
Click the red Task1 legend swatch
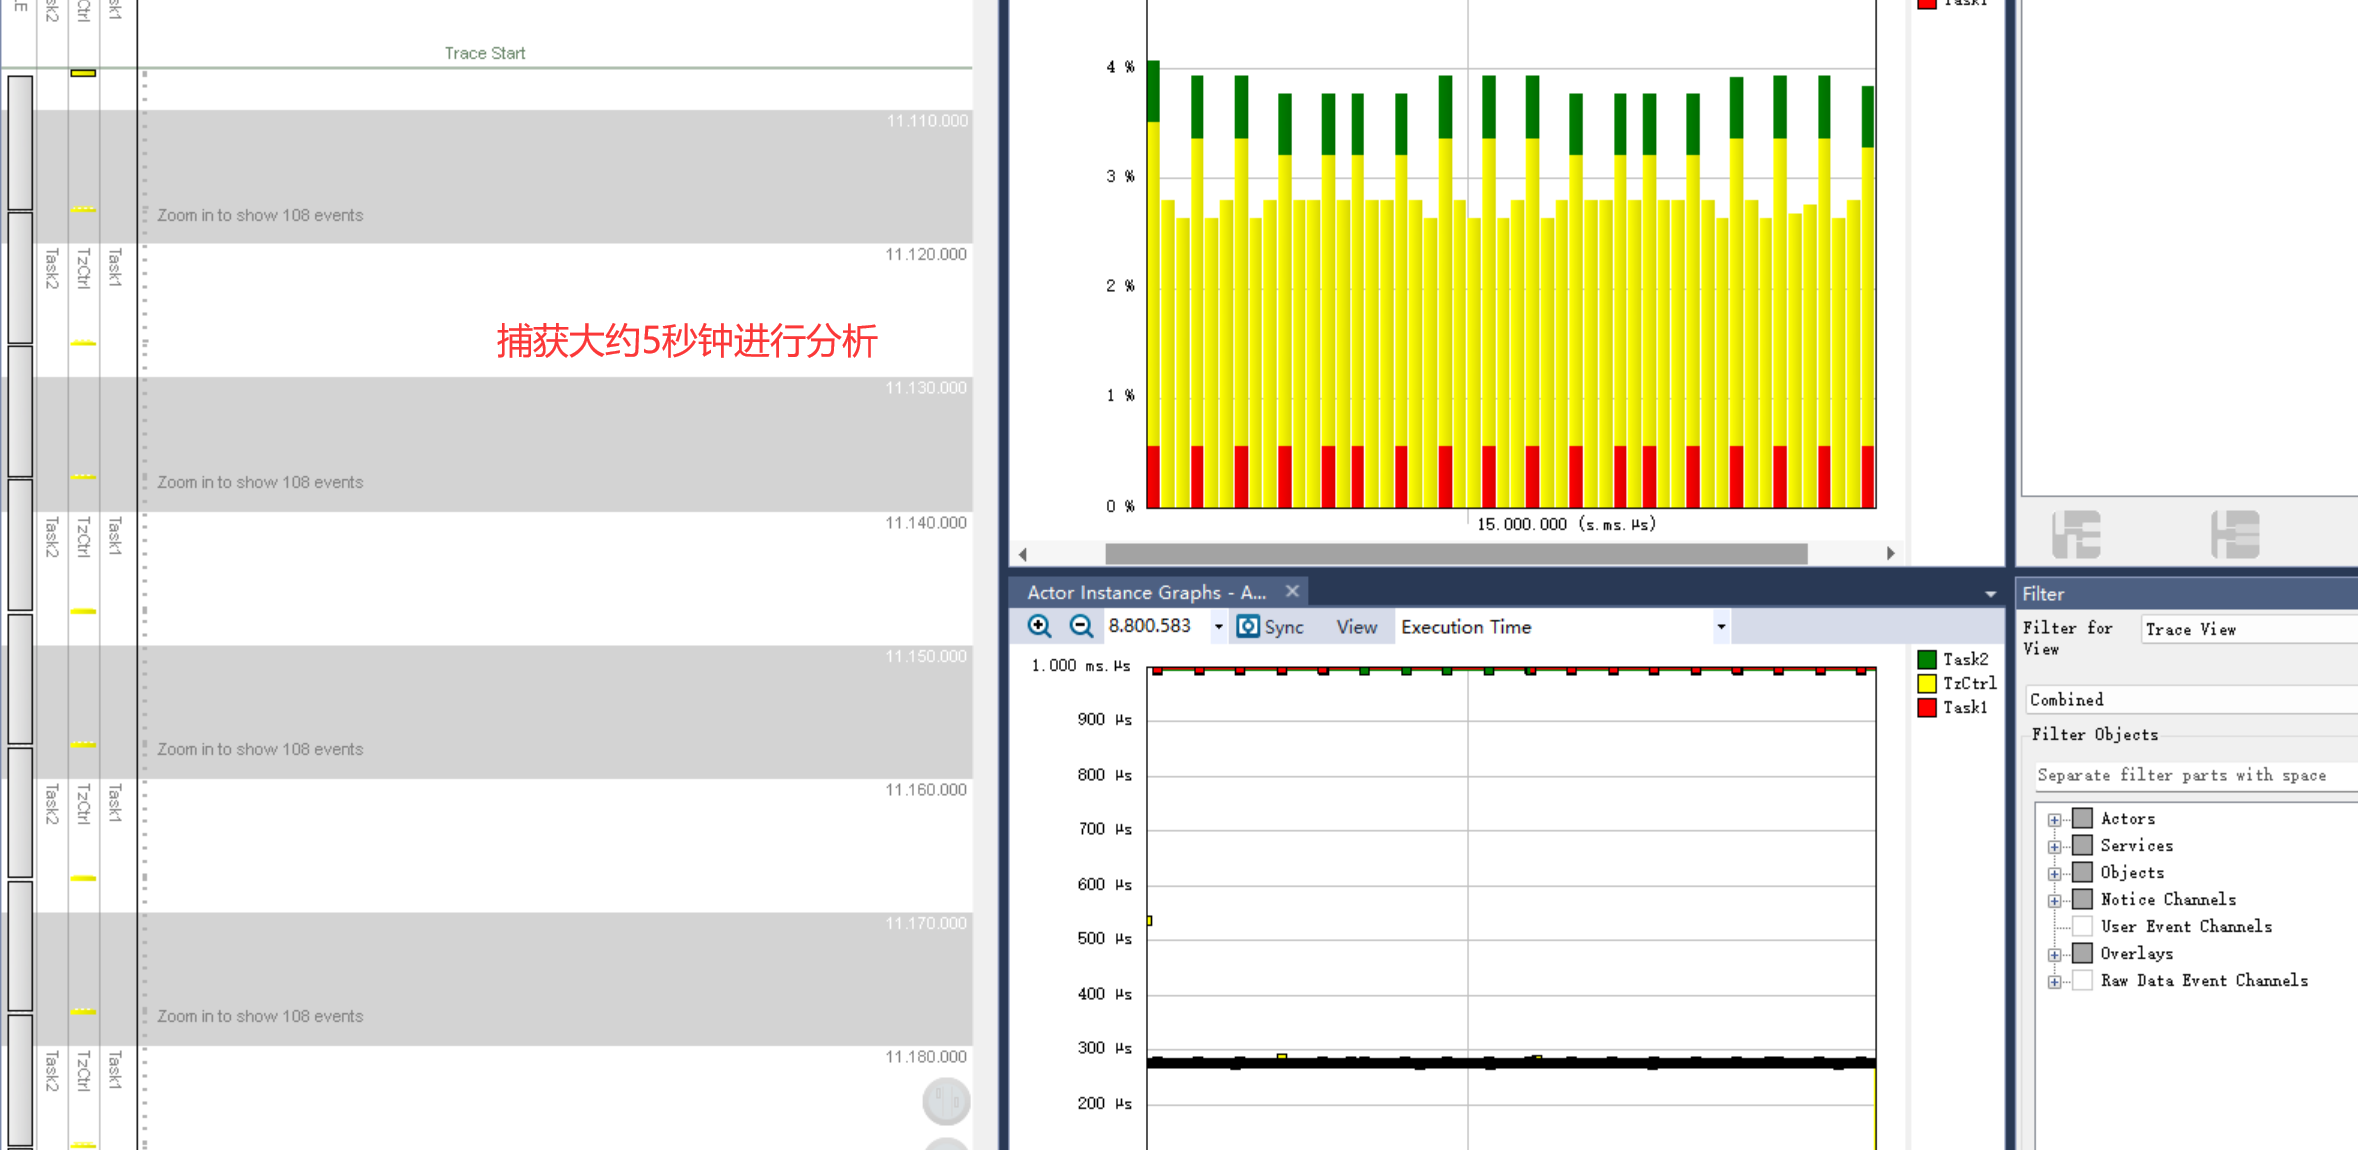pos(1927,707)
